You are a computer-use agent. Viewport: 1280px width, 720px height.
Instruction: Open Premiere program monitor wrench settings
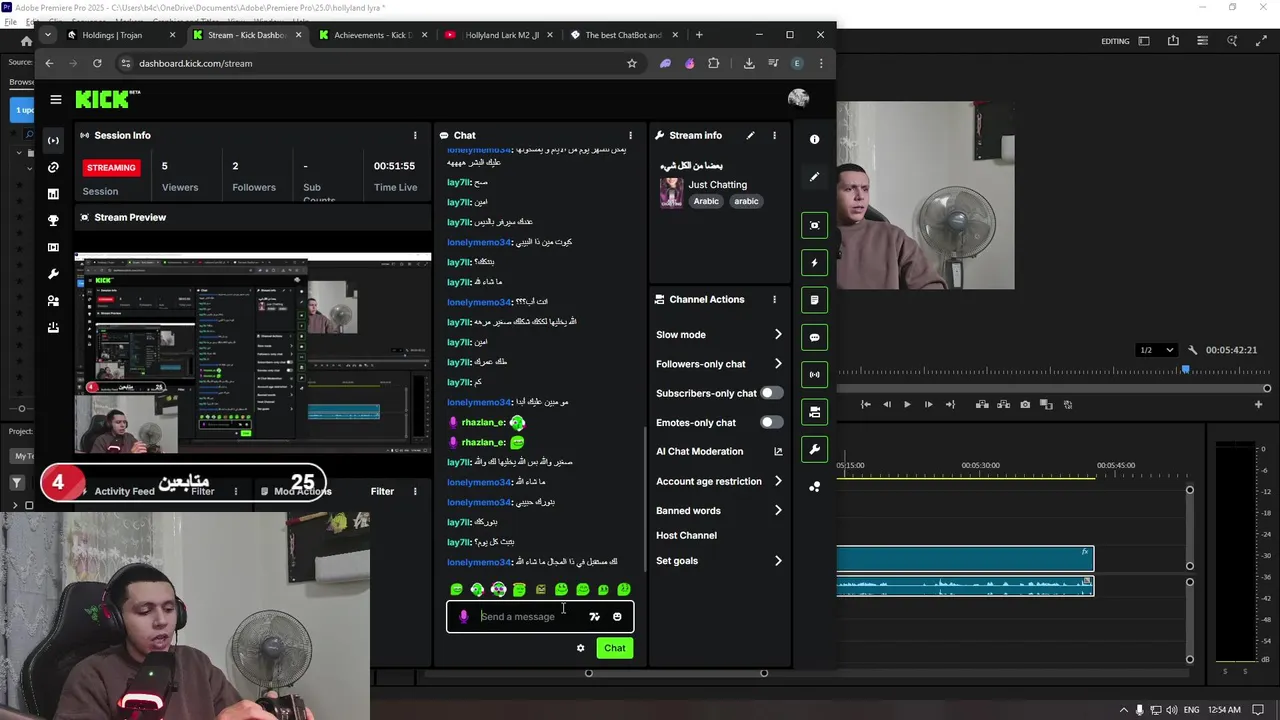(1192, 350)
